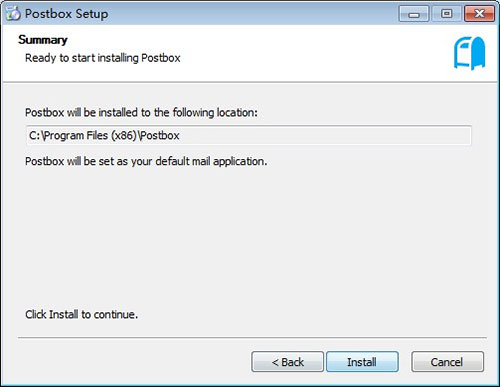Start installation with the Install button
The image size is (500, 387).
pos(362,362)
